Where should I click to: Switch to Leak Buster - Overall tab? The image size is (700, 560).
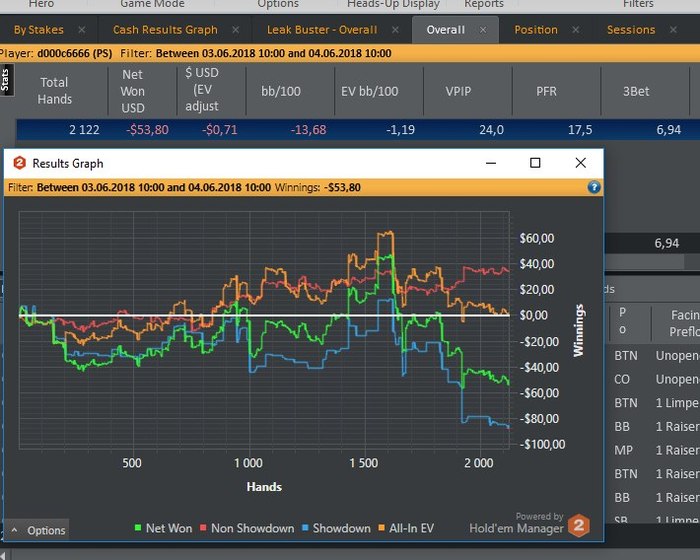coord(322,30)
